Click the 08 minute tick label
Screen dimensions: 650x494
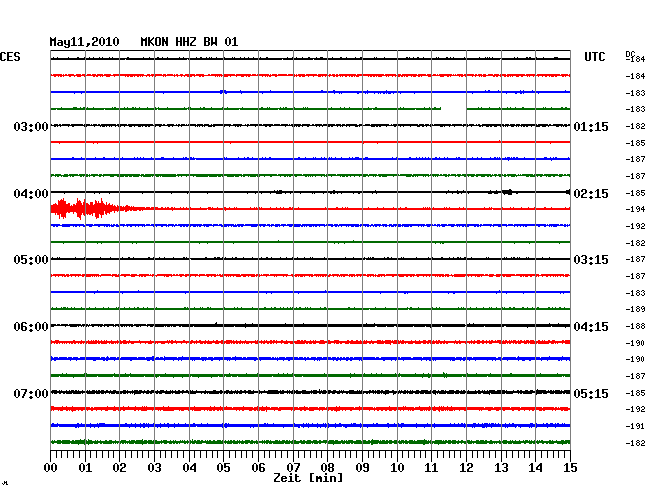327,468
